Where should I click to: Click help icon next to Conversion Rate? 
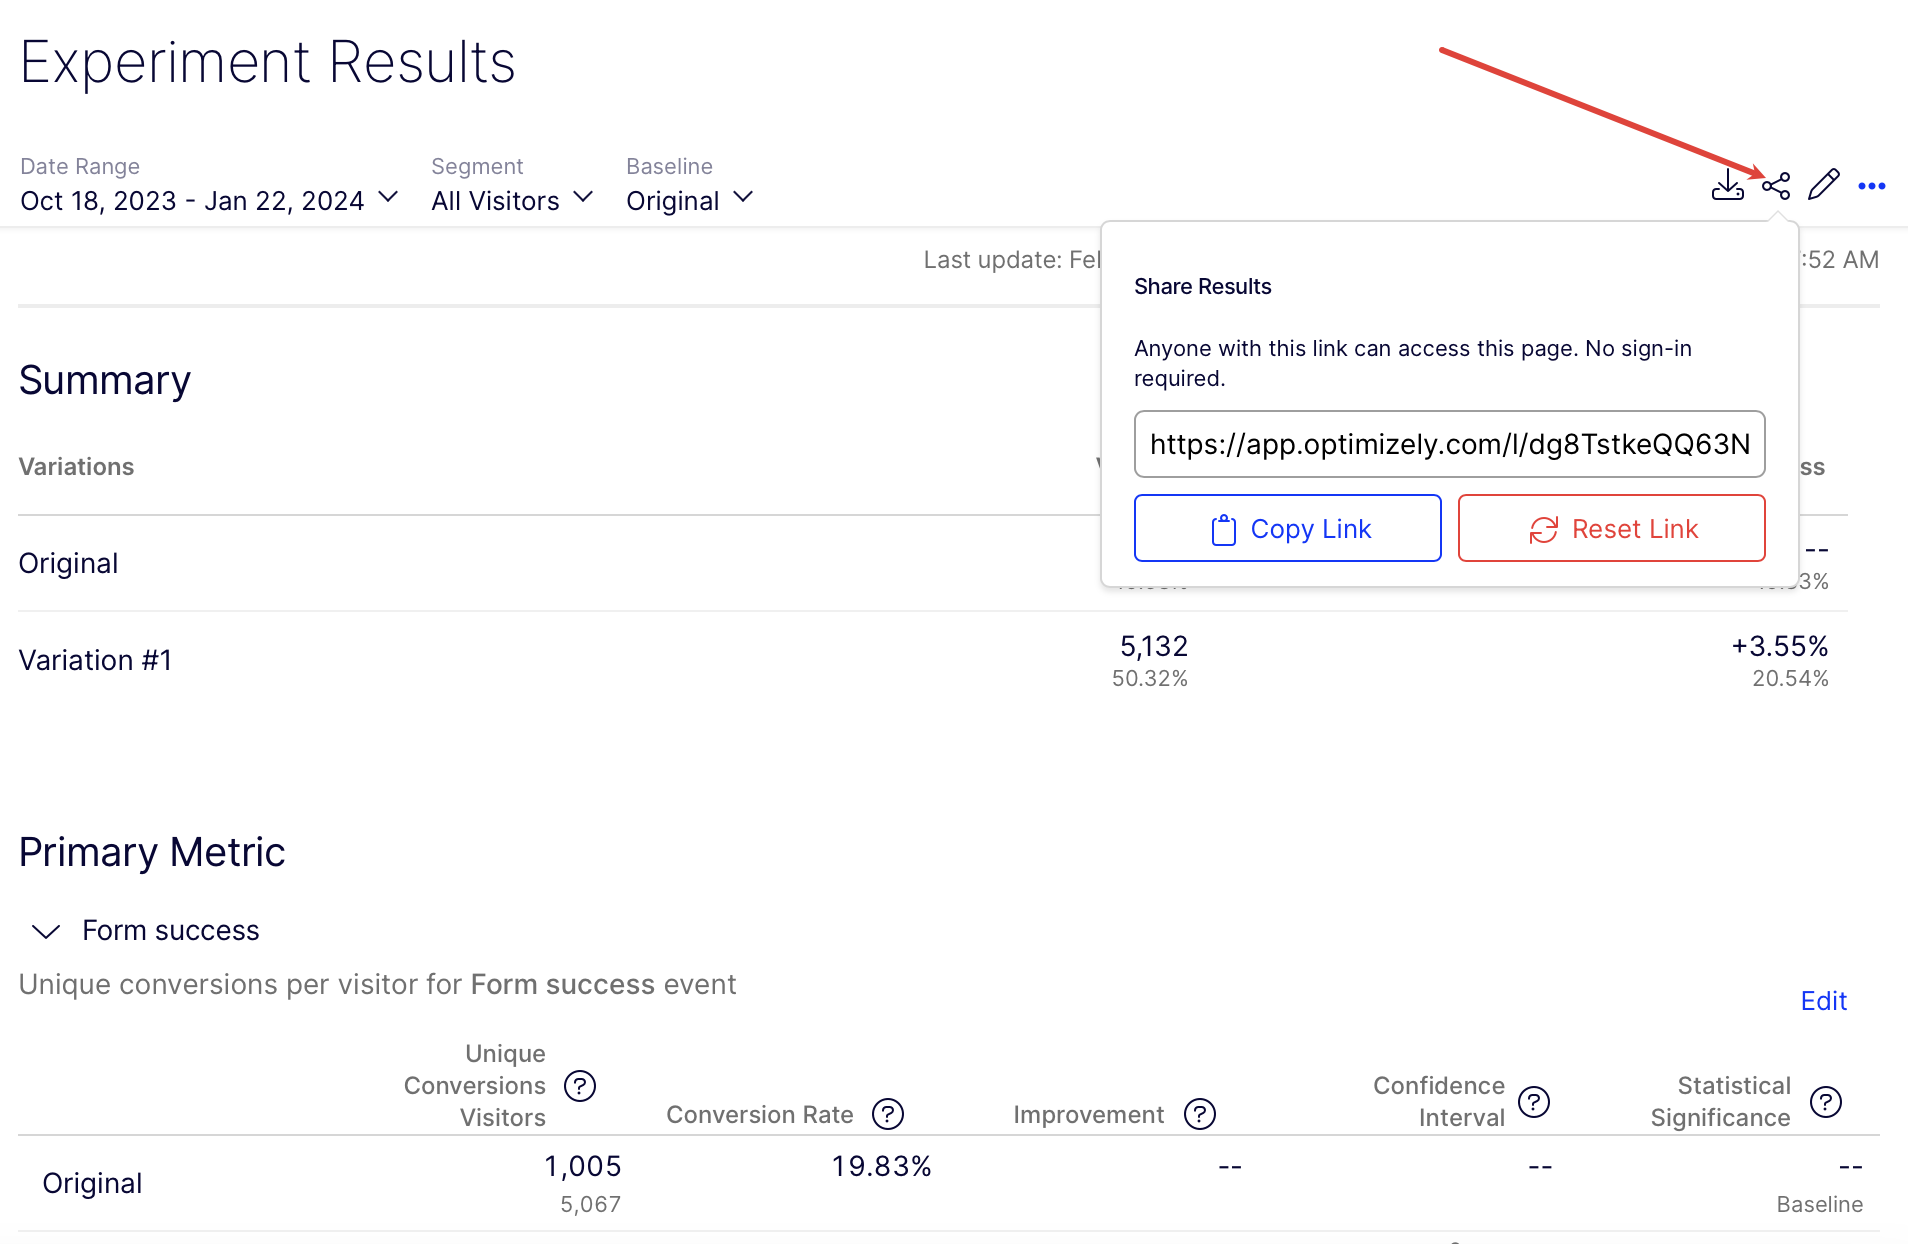coord(887,1114)
